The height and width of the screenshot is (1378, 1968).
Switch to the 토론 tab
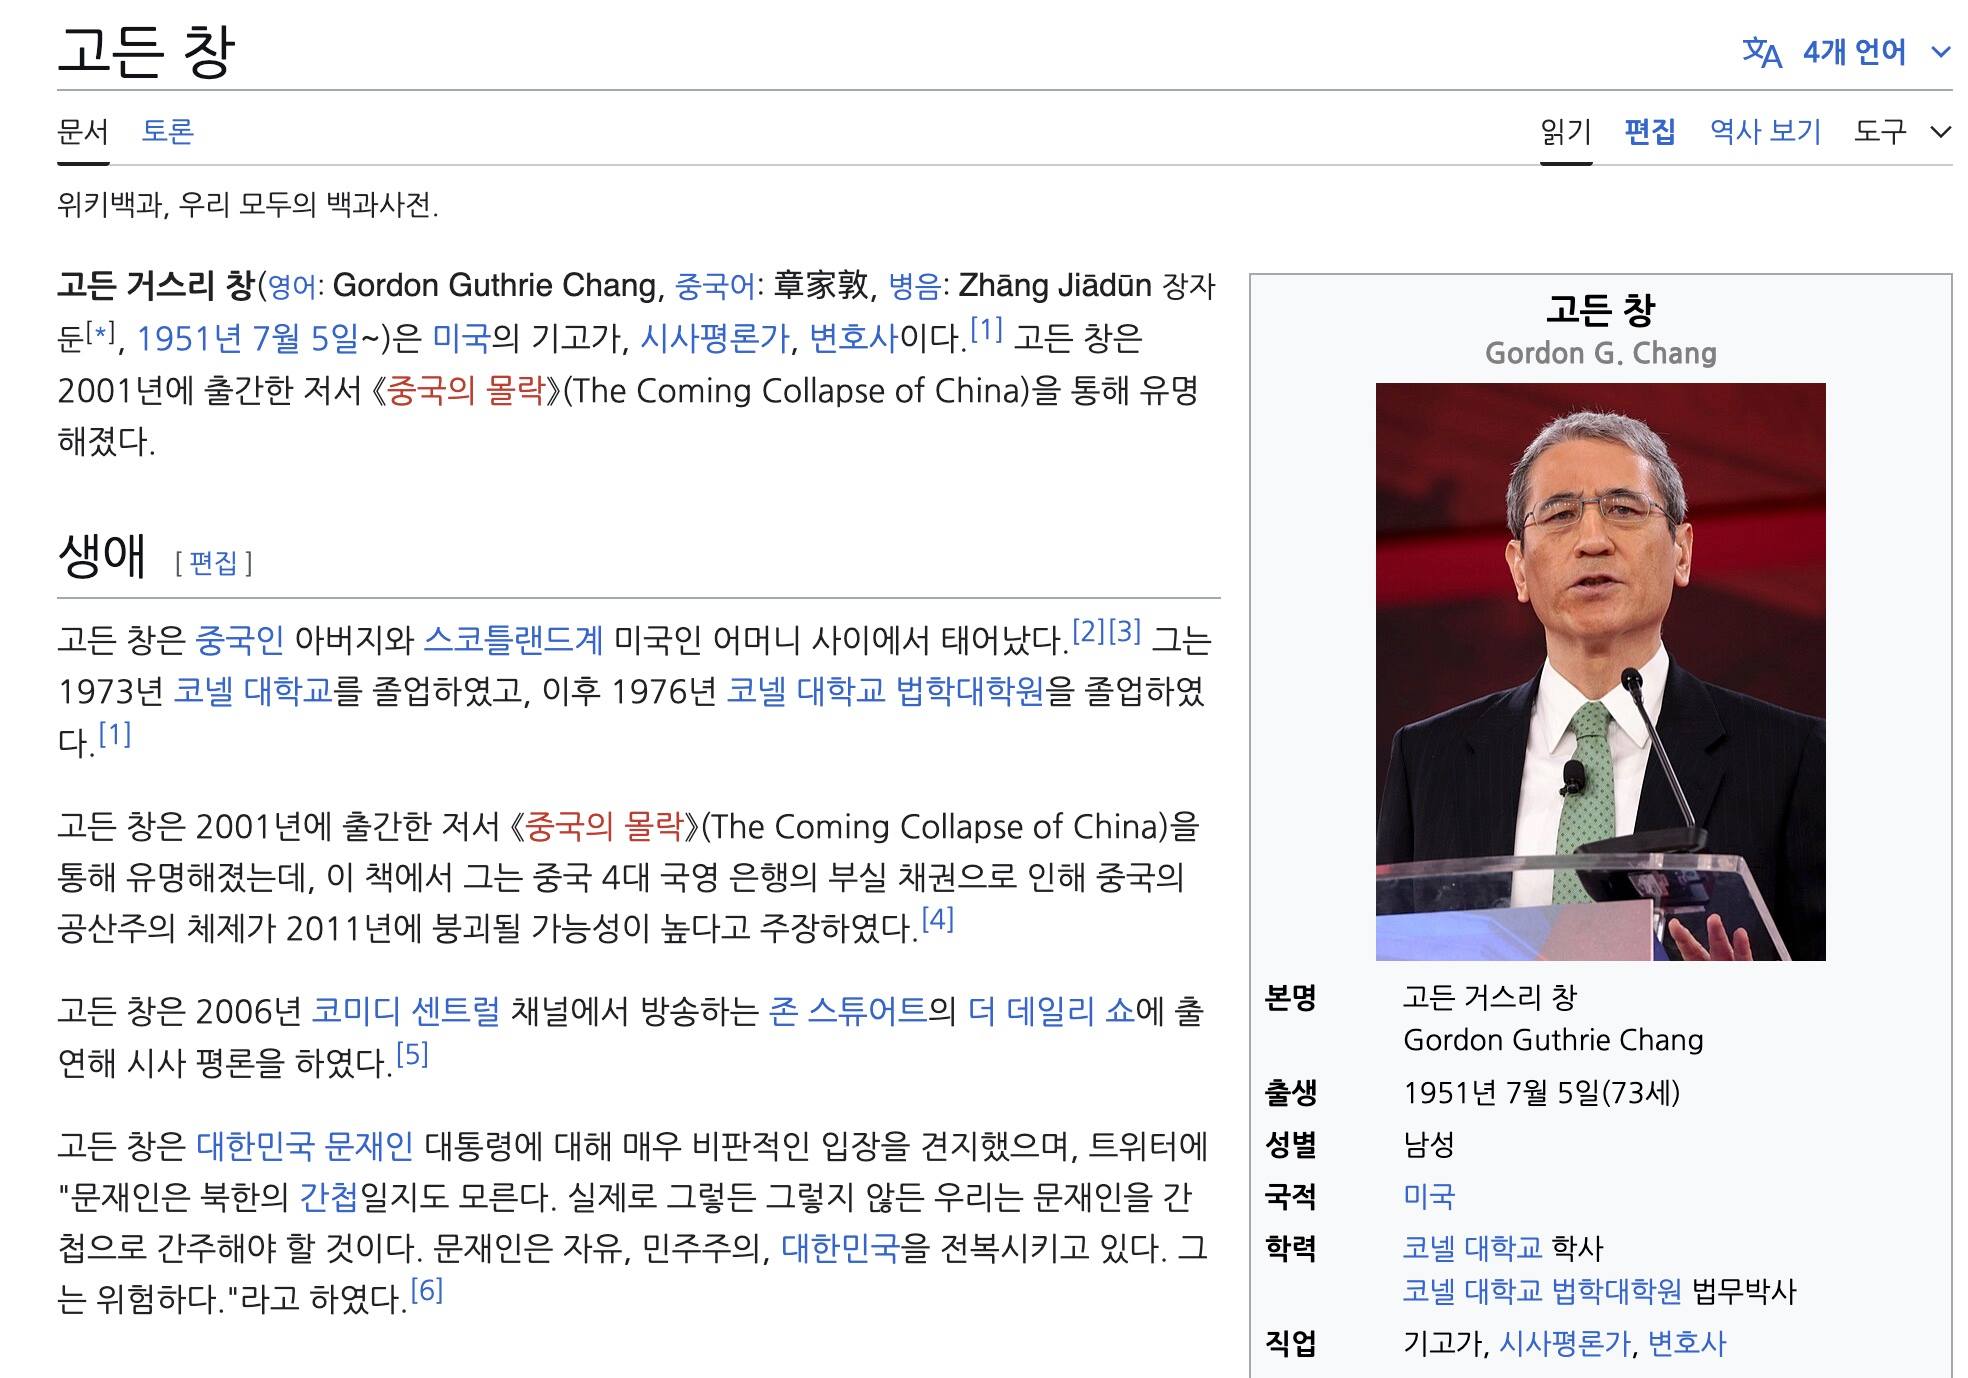pyautogui.click(x=168, y=132)
